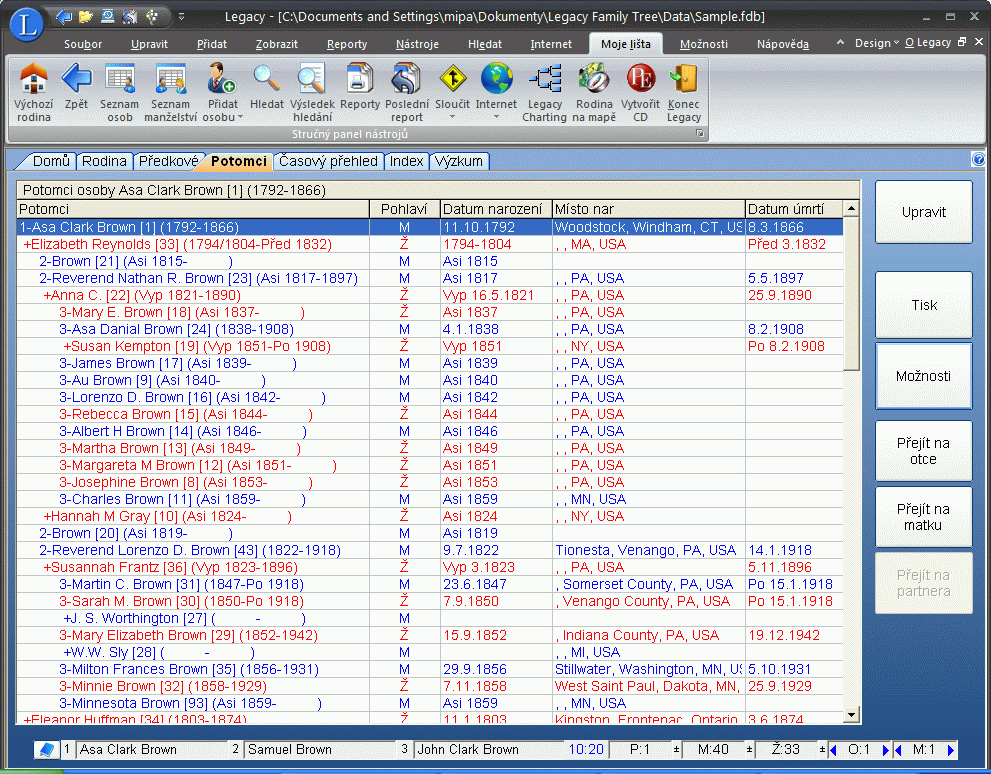Go to Výchozí rodina (home family)
Viewport: 991px width, 774px height.
point(33,92)
